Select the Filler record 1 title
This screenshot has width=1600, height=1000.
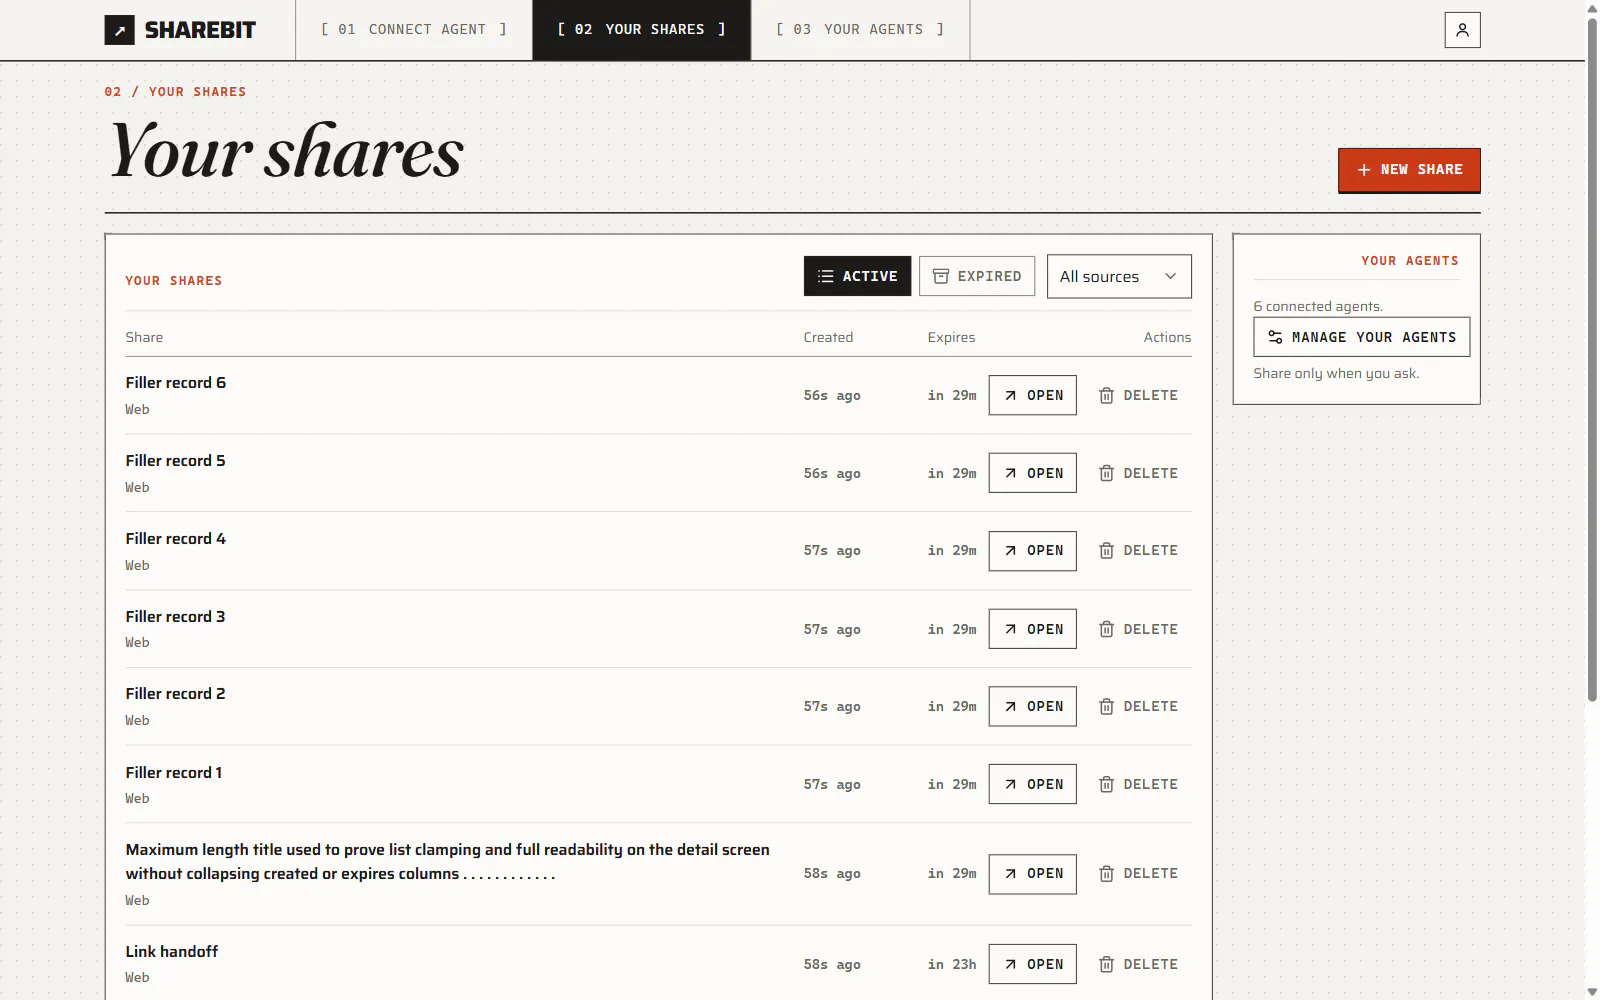pos(174,773)
